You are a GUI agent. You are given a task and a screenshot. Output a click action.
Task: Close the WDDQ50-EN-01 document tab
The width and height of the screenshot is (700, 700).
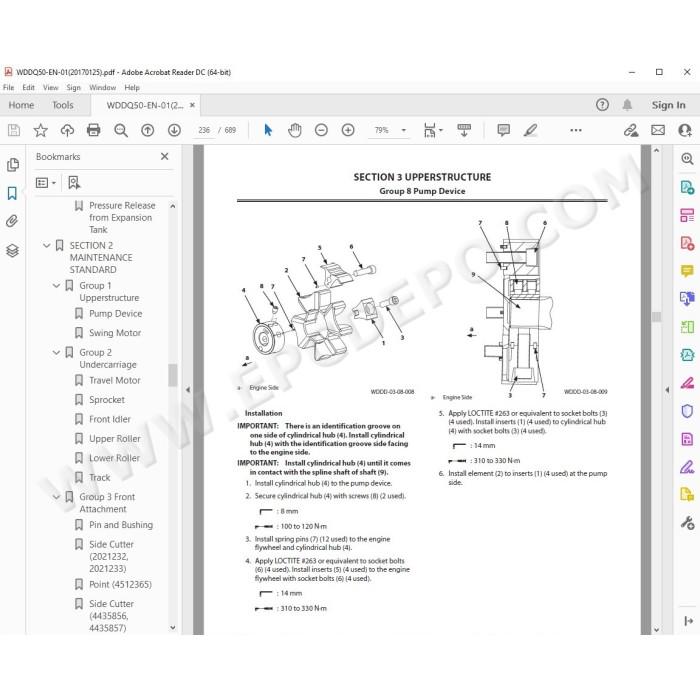(192, 105)
